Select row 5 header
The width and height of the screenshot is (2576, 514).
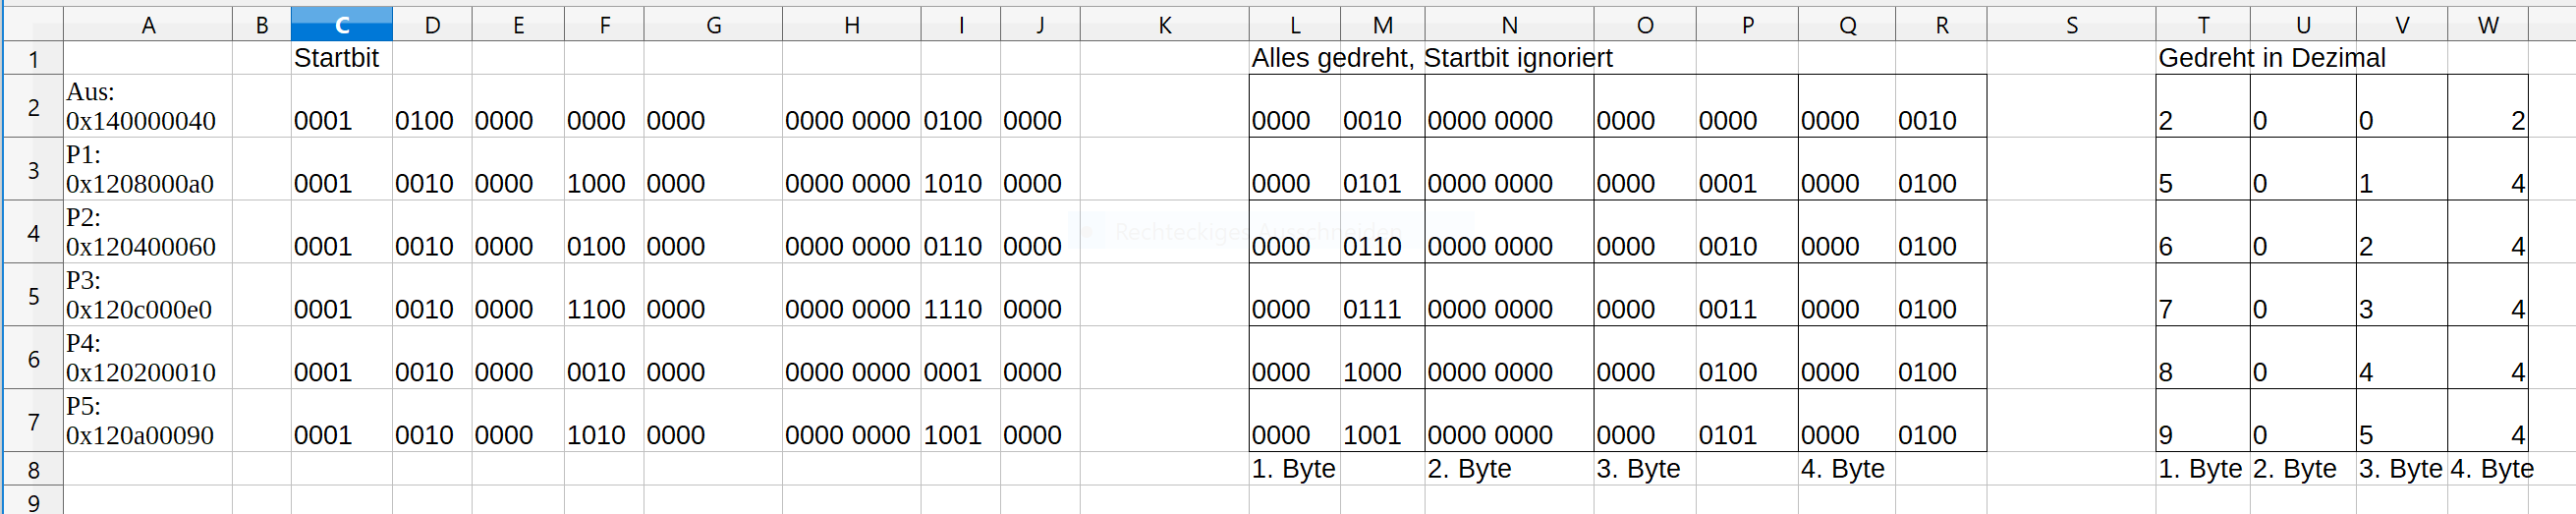[x=33, y=296]
